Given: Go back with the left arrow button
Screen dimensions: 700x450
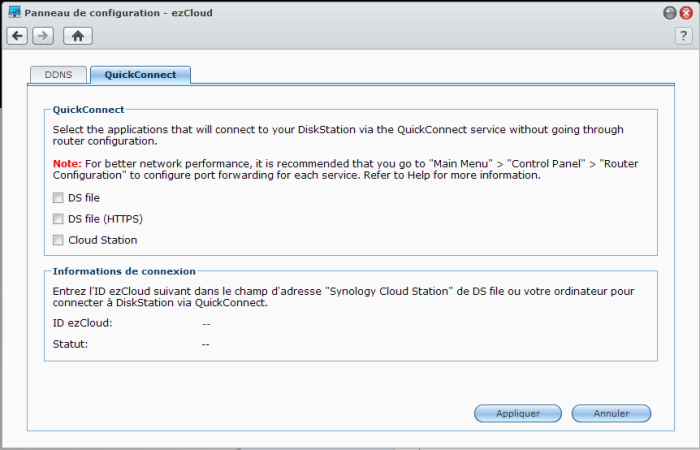Looking at the screenshot, I should click(x=17, y=36).
